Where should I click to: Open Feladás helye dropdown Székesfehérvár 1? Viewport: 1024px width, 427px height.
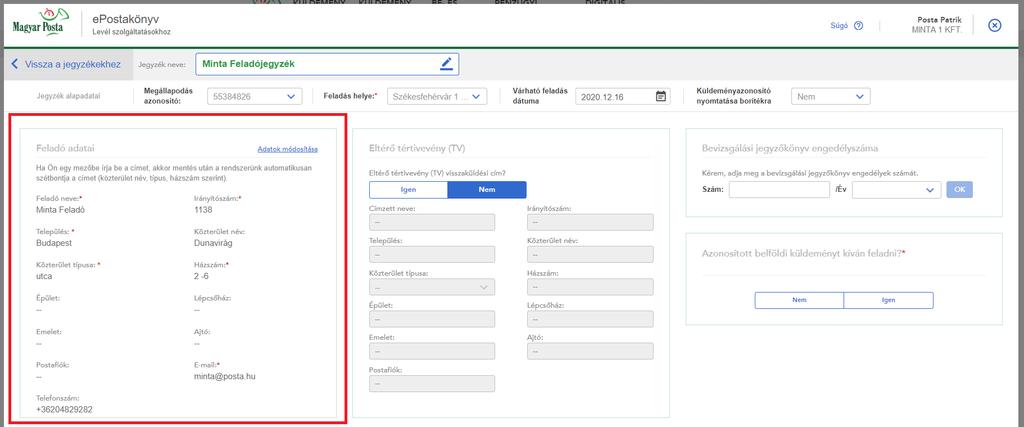(x=437, y=97)
